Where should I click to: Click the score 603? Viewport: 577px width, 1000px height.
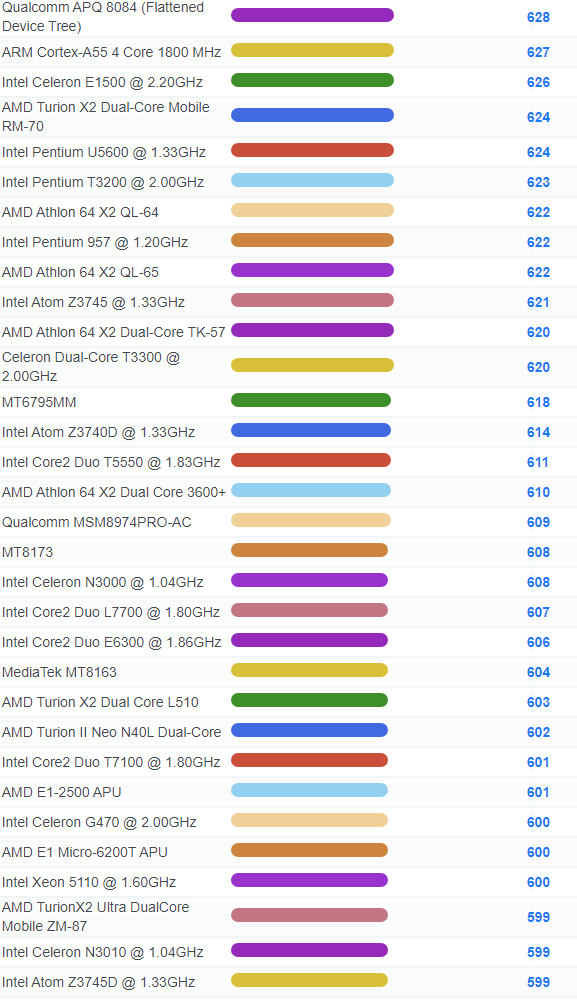pos(538,702)
